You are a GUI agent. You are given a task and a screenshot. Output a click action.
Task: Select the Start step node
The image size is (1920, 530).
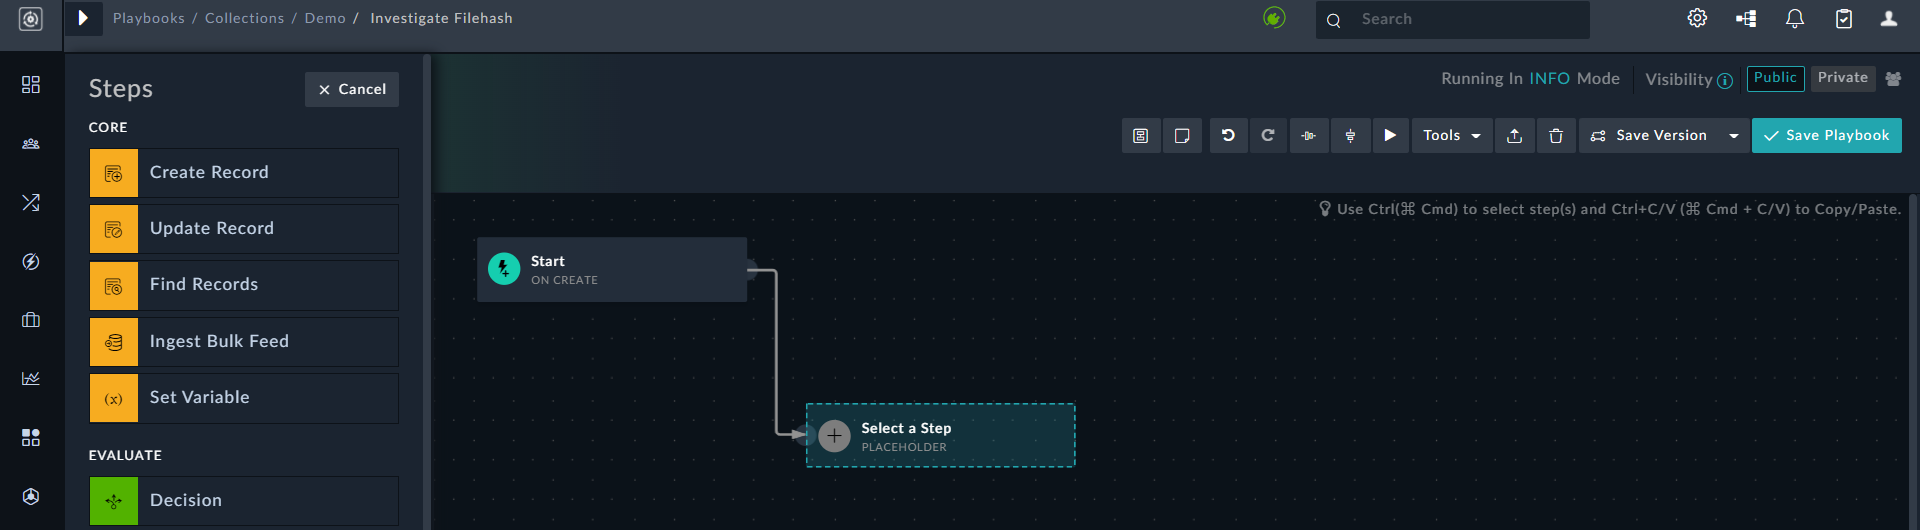point(612,270)
